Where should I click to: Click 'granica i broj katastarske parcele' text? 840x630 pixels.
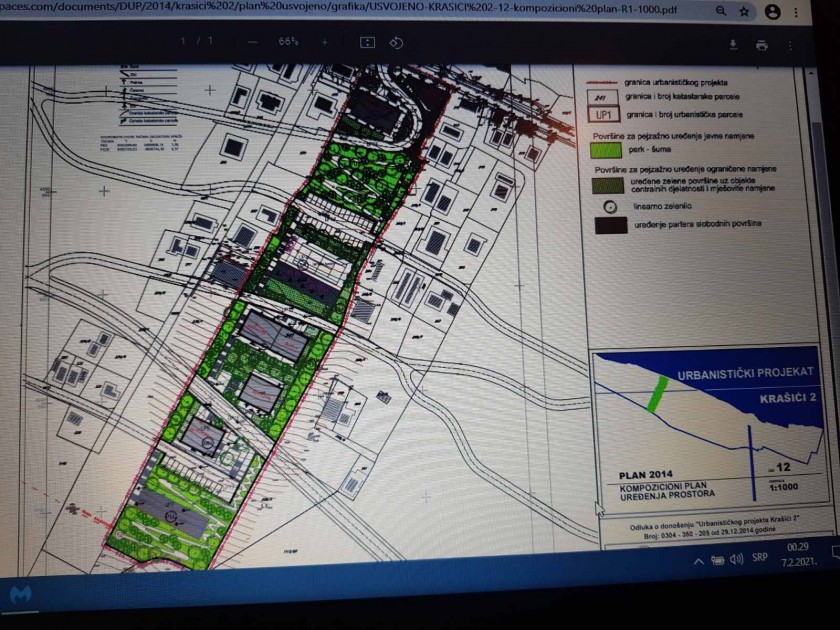pyautogui.click(x=682, y=97)
